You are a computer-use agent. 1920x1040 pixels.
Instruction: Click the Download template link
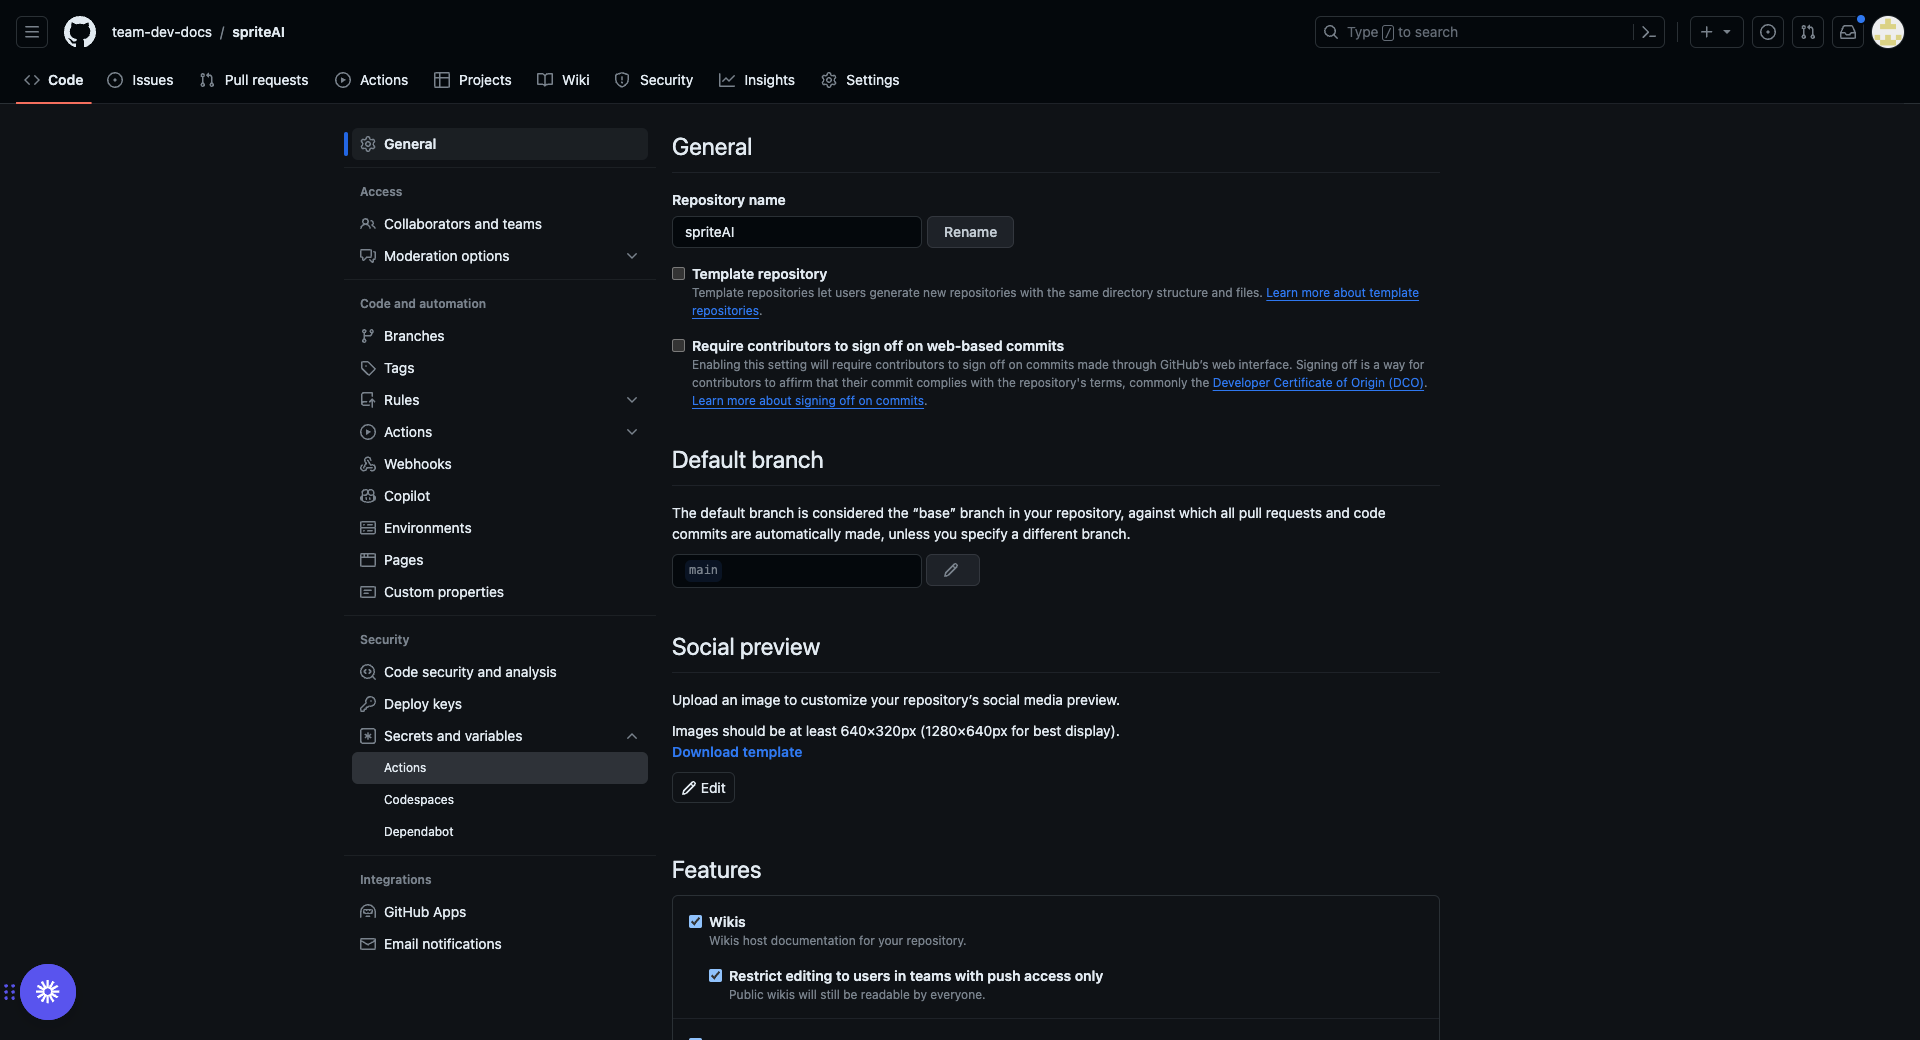(737, 752)
